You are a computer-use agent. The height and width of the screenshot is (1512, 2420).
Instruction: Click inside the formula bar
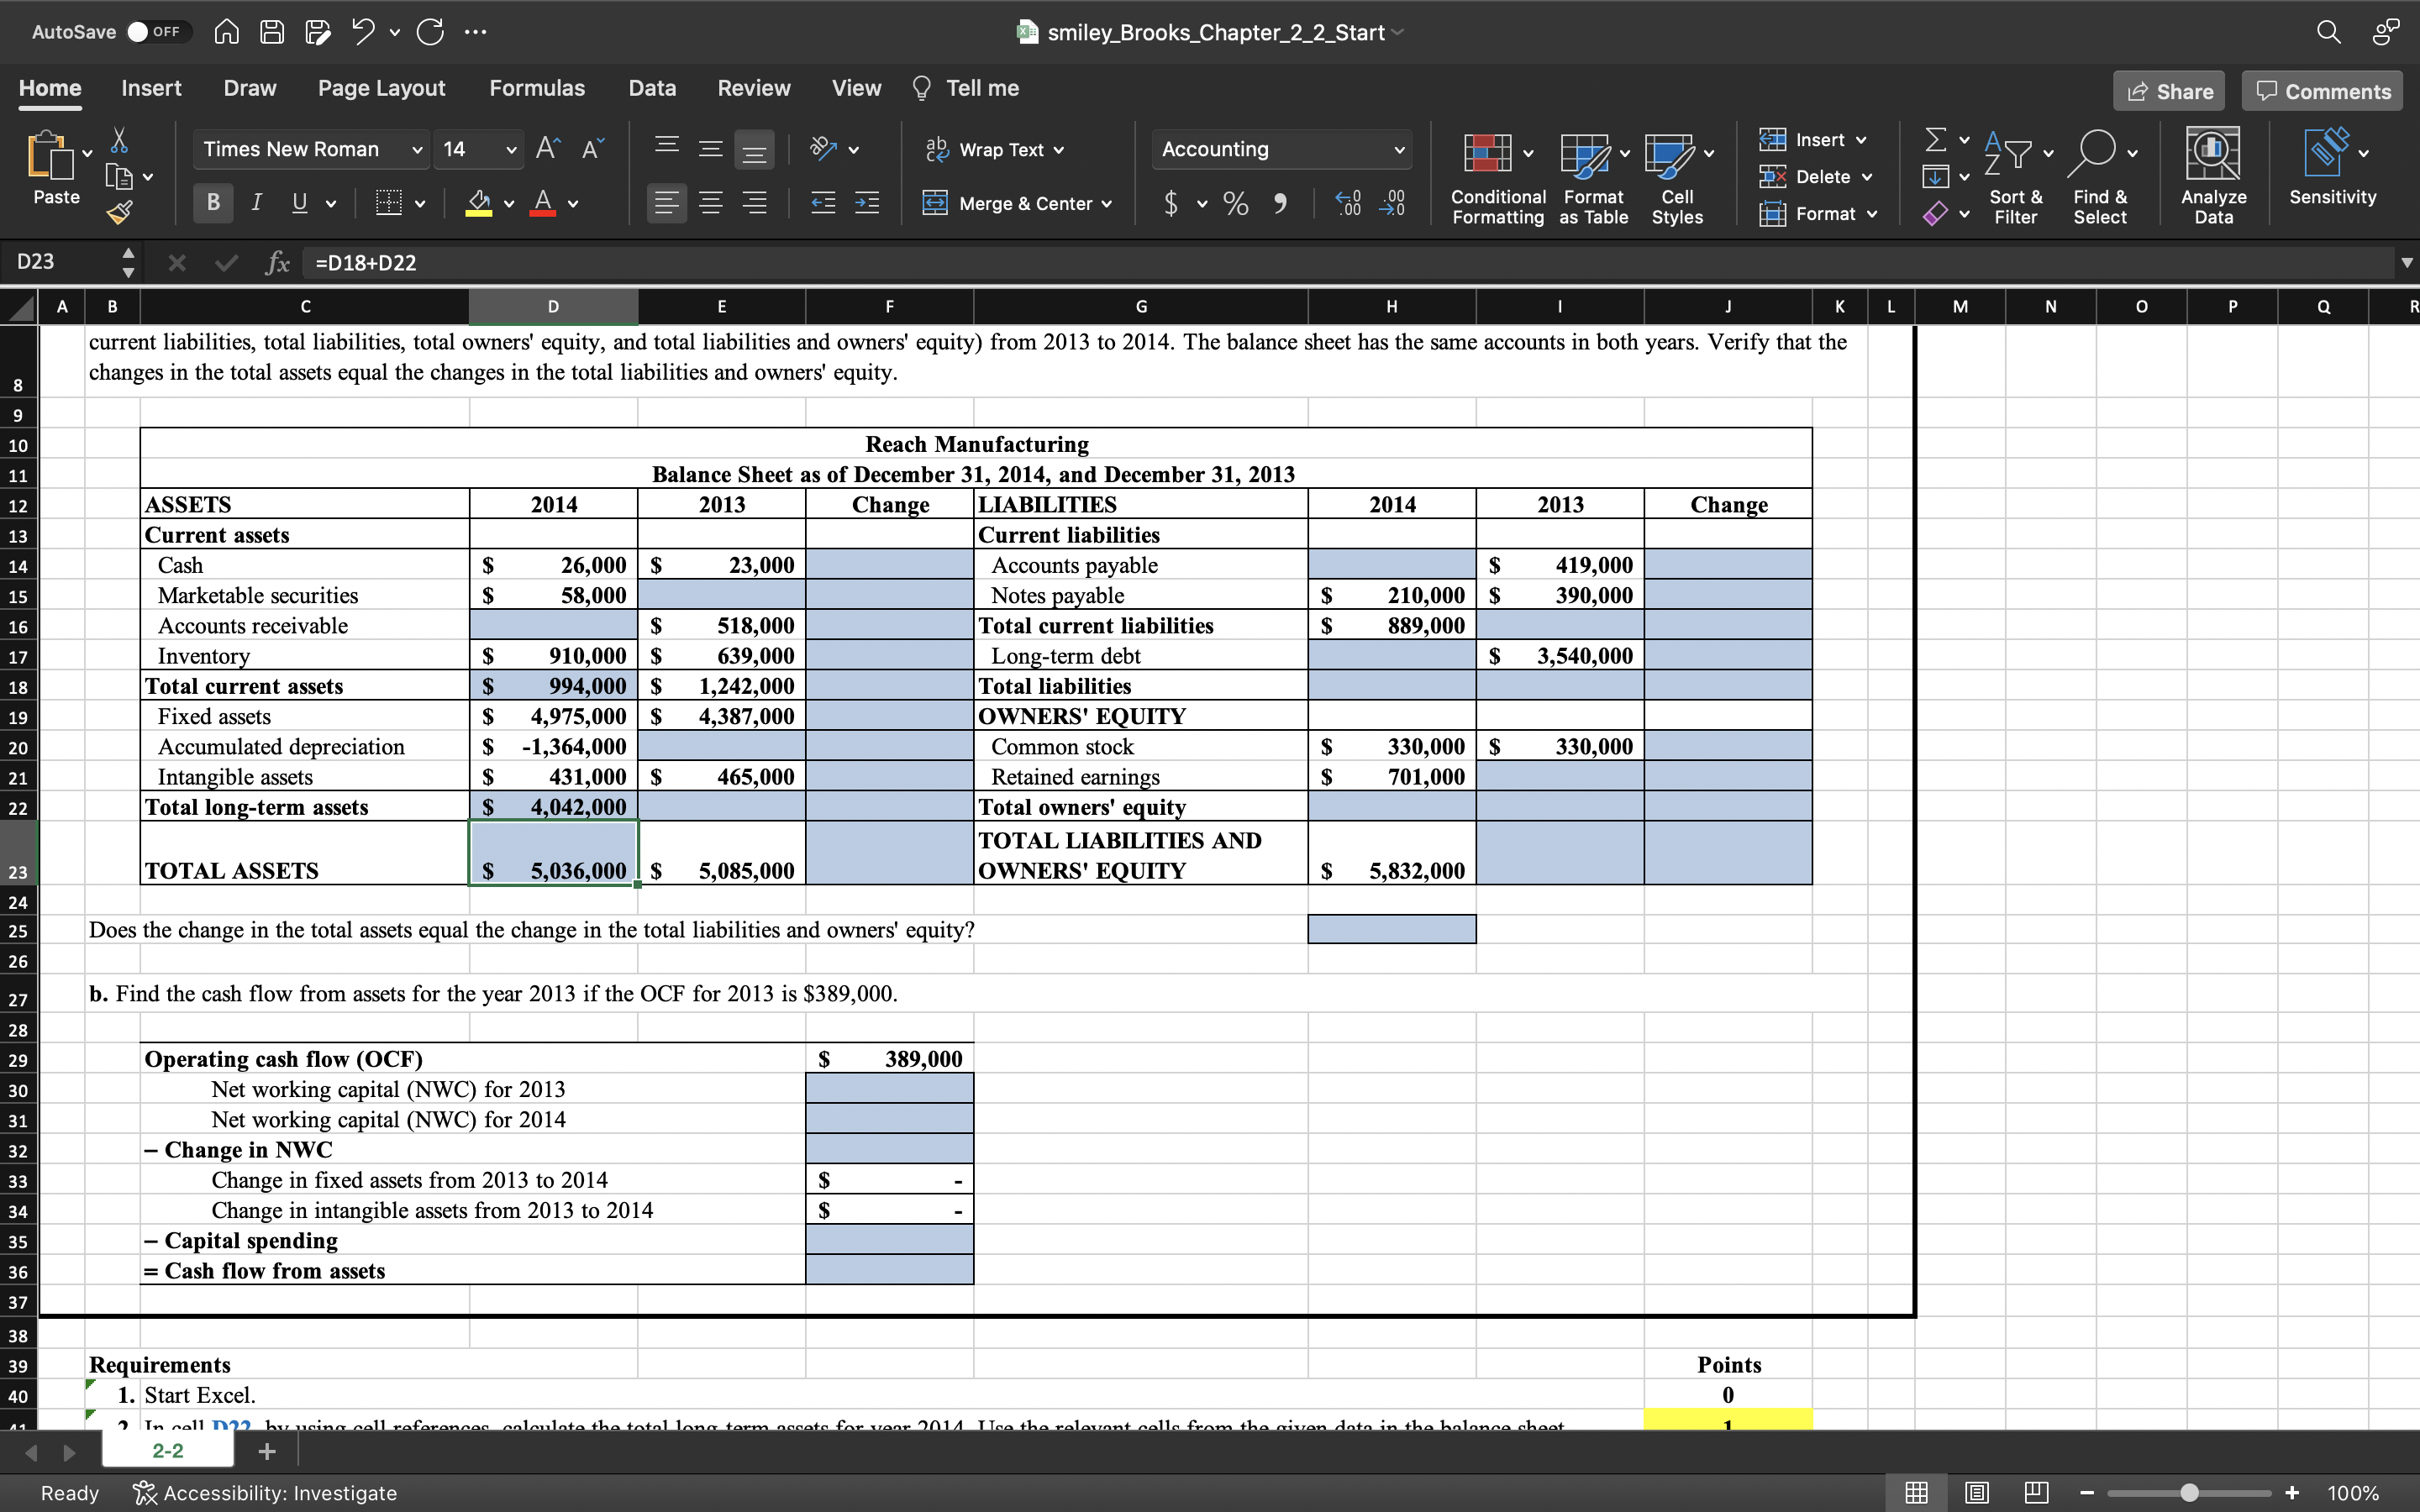tap(700, 262)
